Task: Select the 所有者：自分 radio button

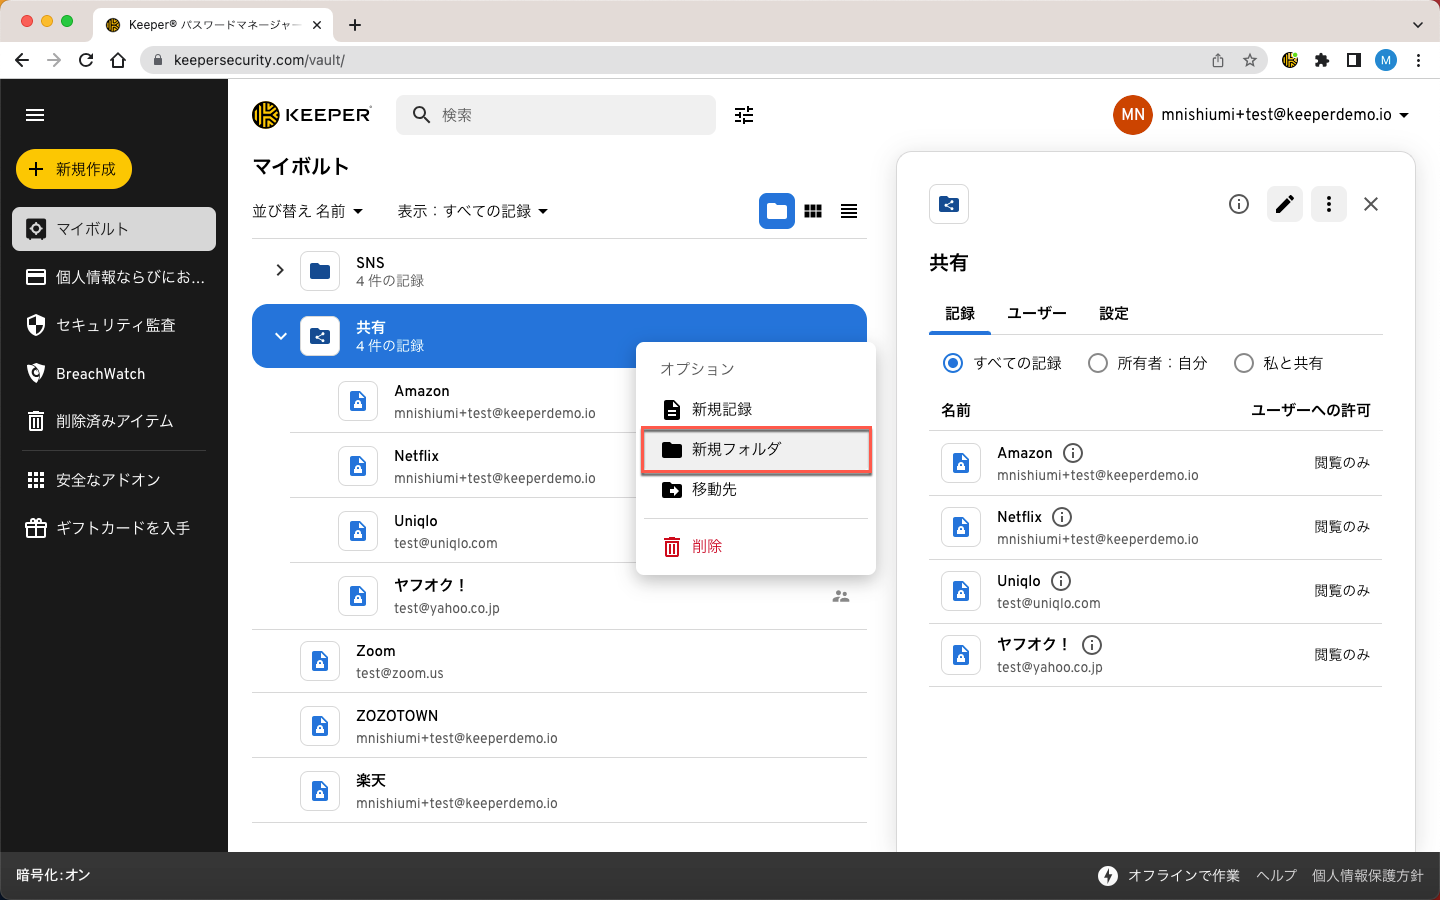Action: 1098,363
